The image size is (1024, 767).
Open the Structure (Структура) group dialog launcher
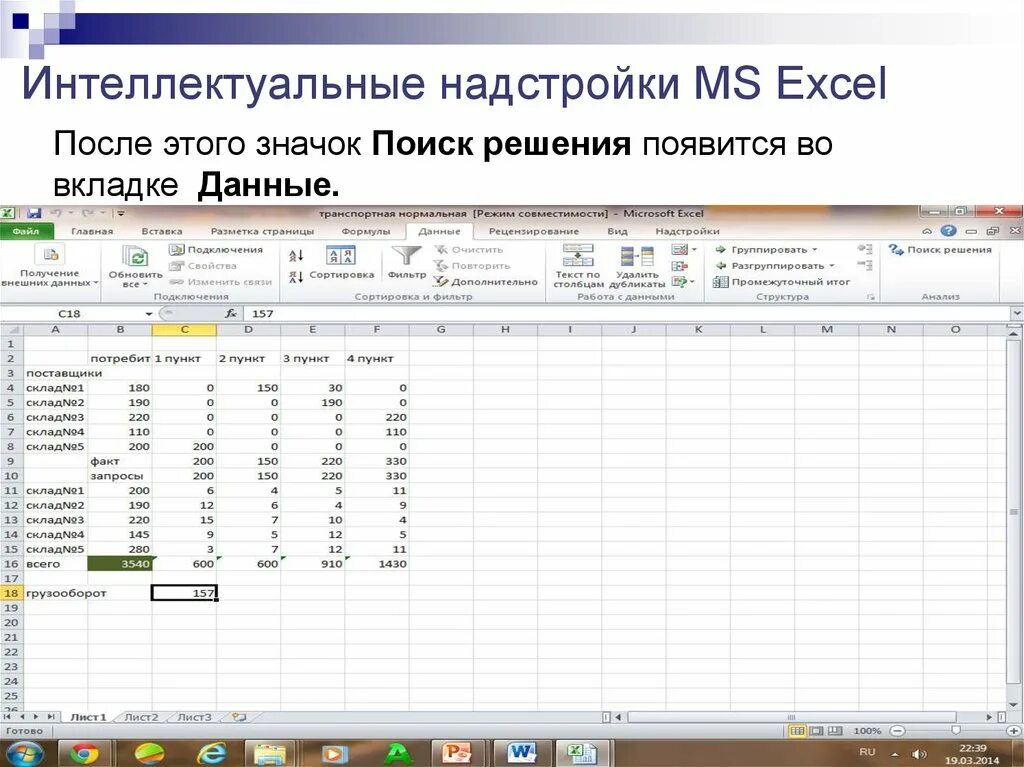pyautogui.click(x=870, y=297)
